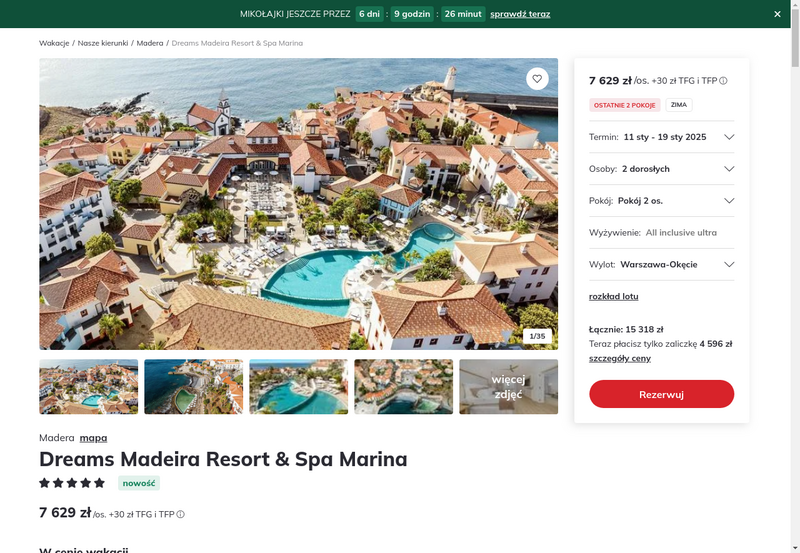
Task: Expand the Pokój room type dropdown
Action: pyautogui.click(x=661, y=200)
